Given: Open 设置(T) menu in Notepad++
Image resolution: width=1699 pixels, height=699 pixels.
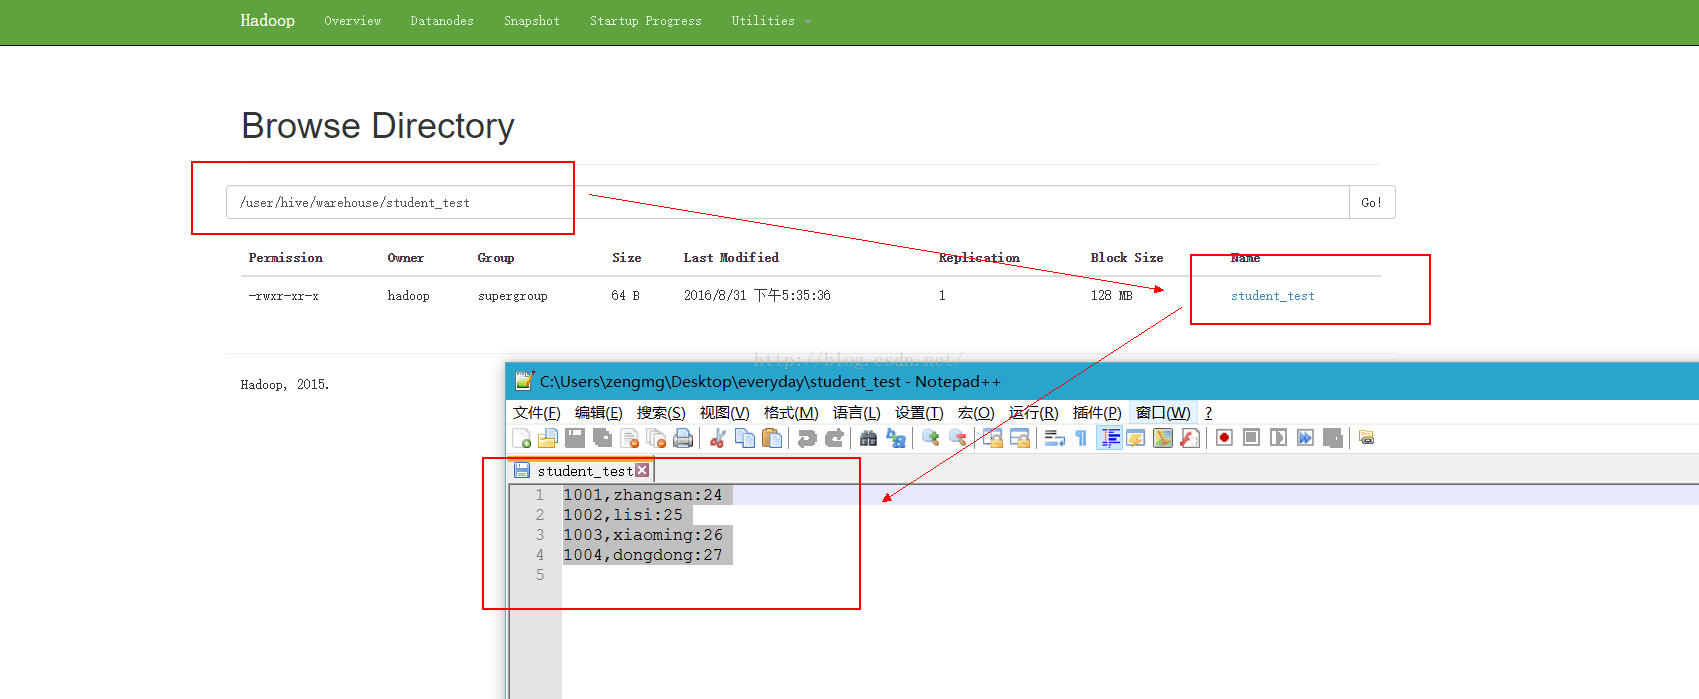Looking at the screenshot, I should point(919,413).
